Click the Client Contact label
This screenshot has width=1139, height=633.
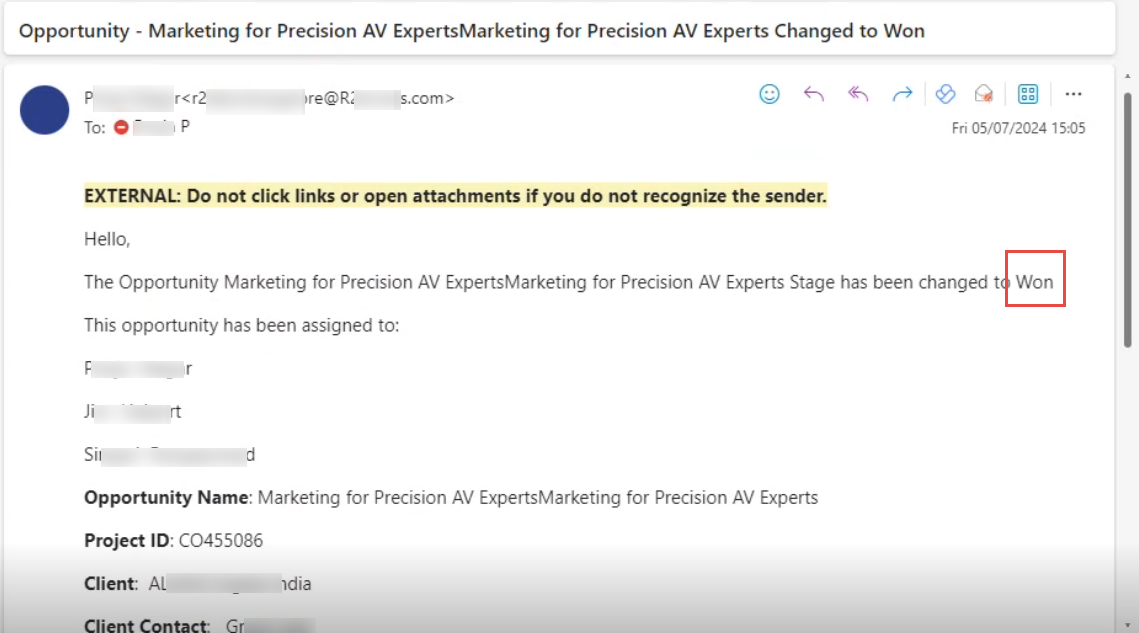[146, 626]
